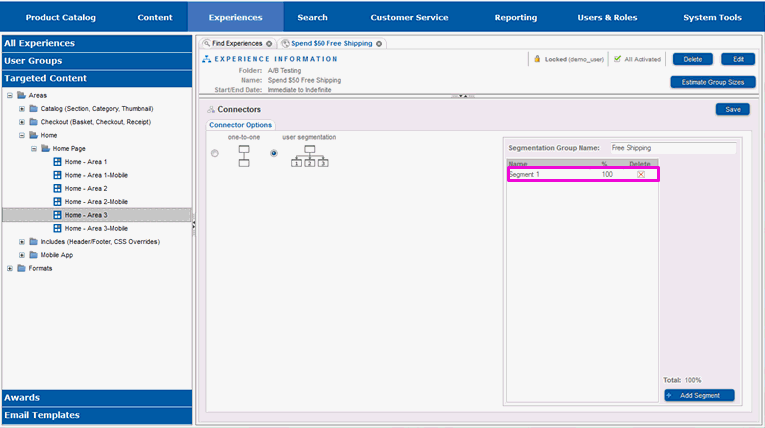This screenshot has height=428, width=765.
Task: Click the Includes folder icon
Action: [34, 242]
